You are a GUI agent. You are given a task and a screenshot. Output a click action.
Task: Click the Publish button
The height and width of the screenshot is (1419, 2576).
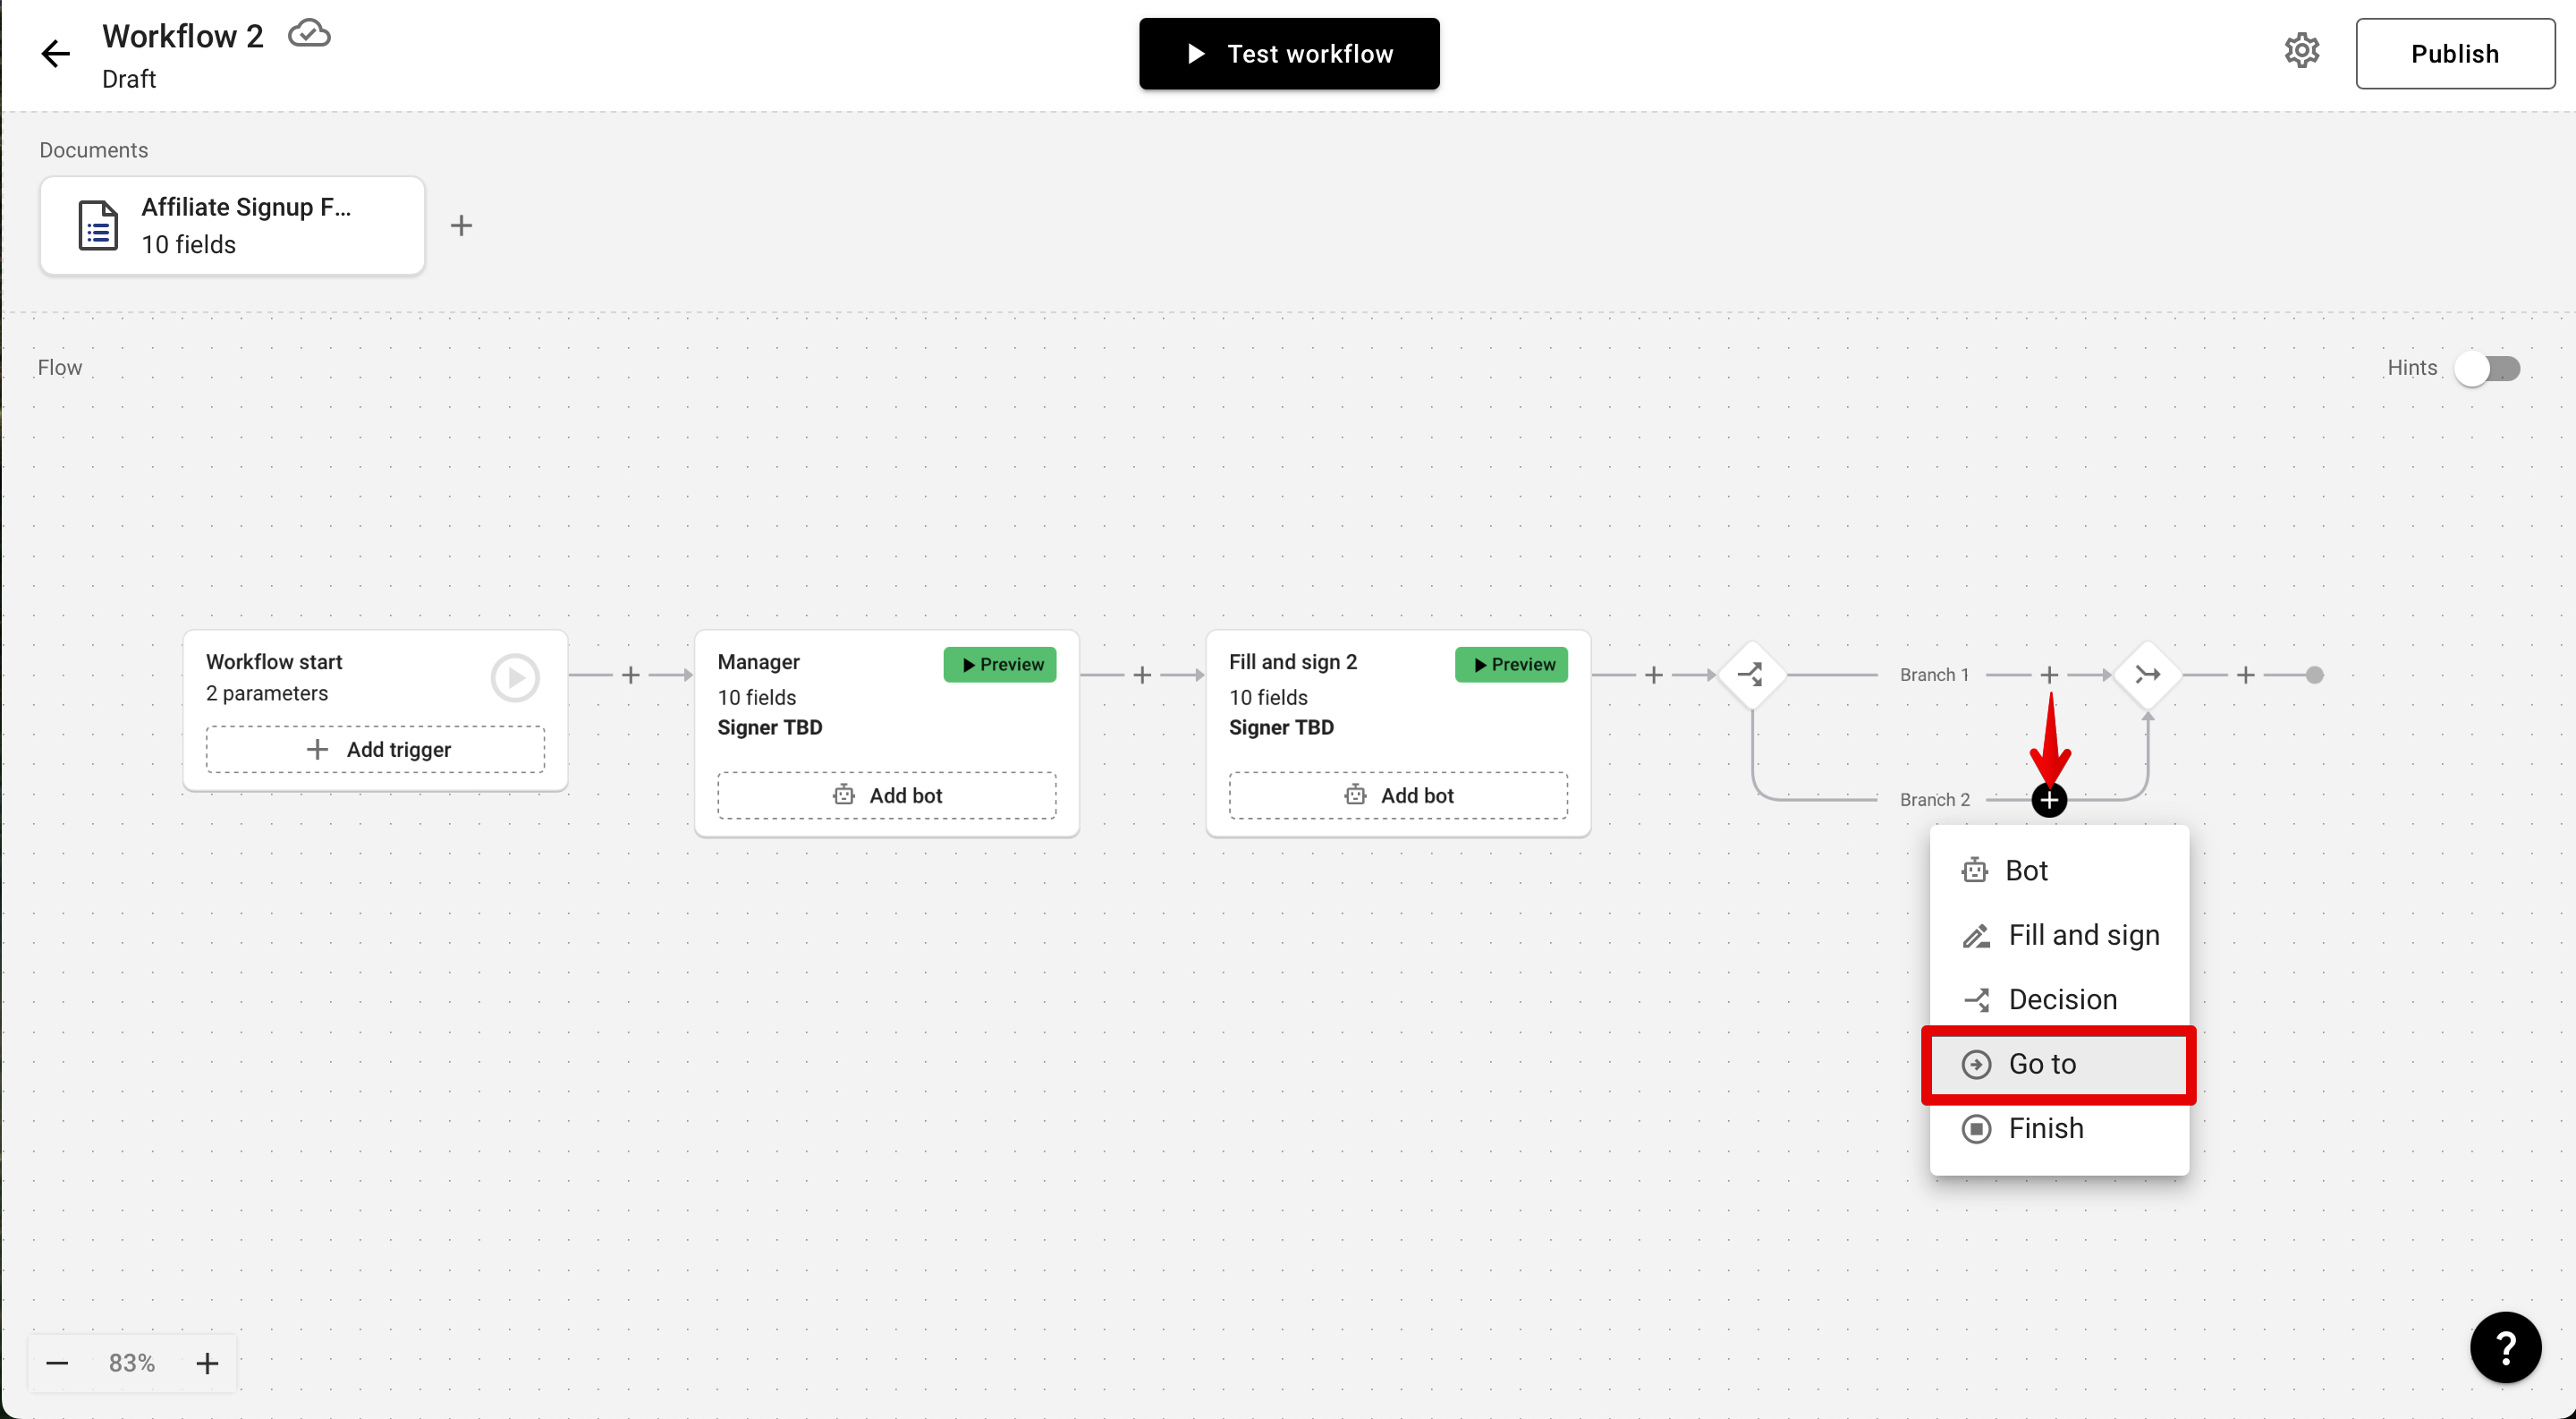[2455, 53]
